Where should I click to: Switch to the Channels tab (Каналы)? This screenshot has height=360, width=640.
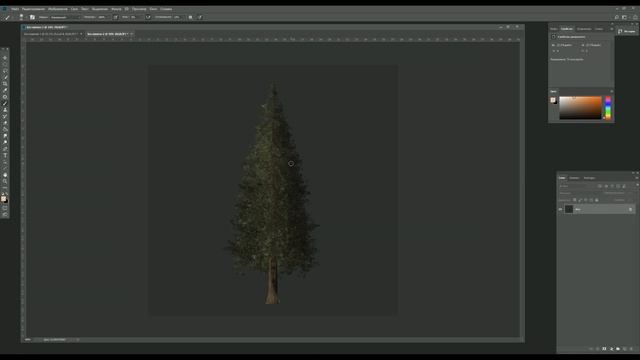click(x=574, y=178)
